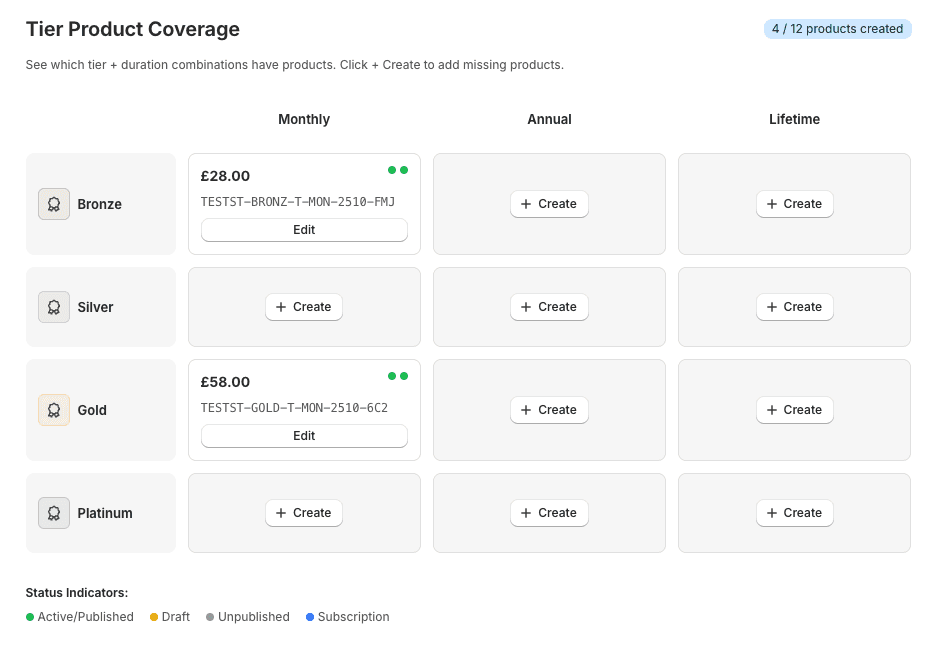Click the Gold tier label

[x=92, y=410]
